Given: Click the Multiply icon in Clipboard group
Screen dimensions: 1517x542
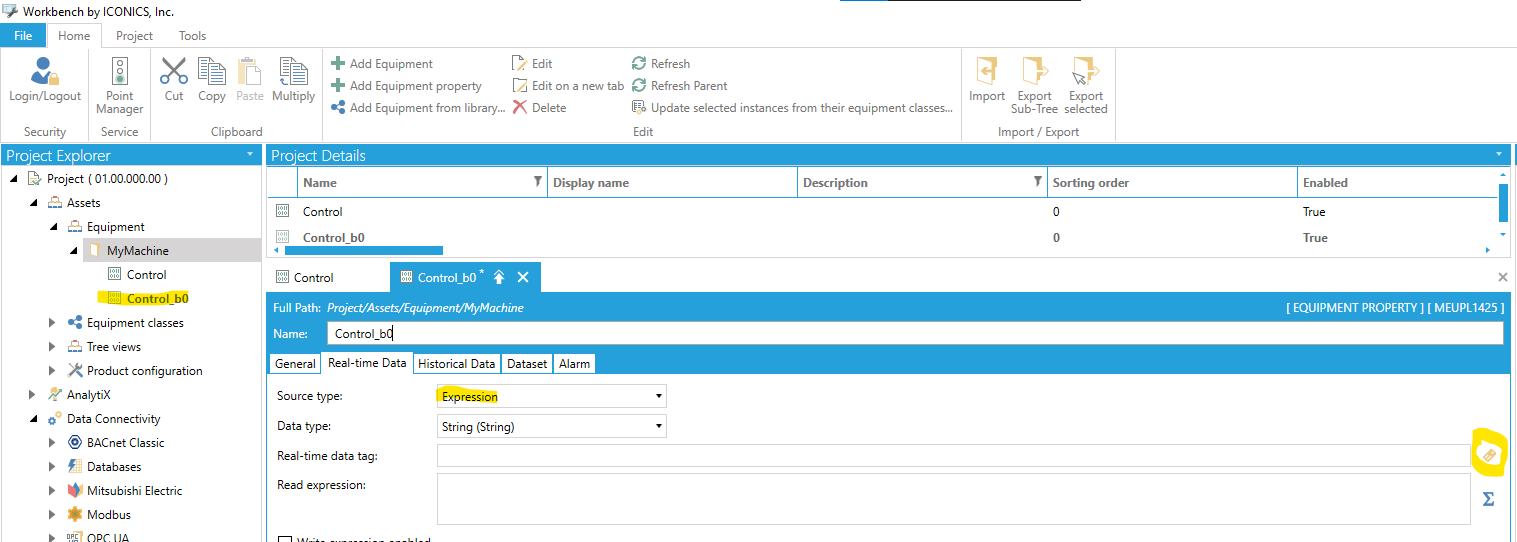Looking at the screenshot, I should [x=293, y=80].
